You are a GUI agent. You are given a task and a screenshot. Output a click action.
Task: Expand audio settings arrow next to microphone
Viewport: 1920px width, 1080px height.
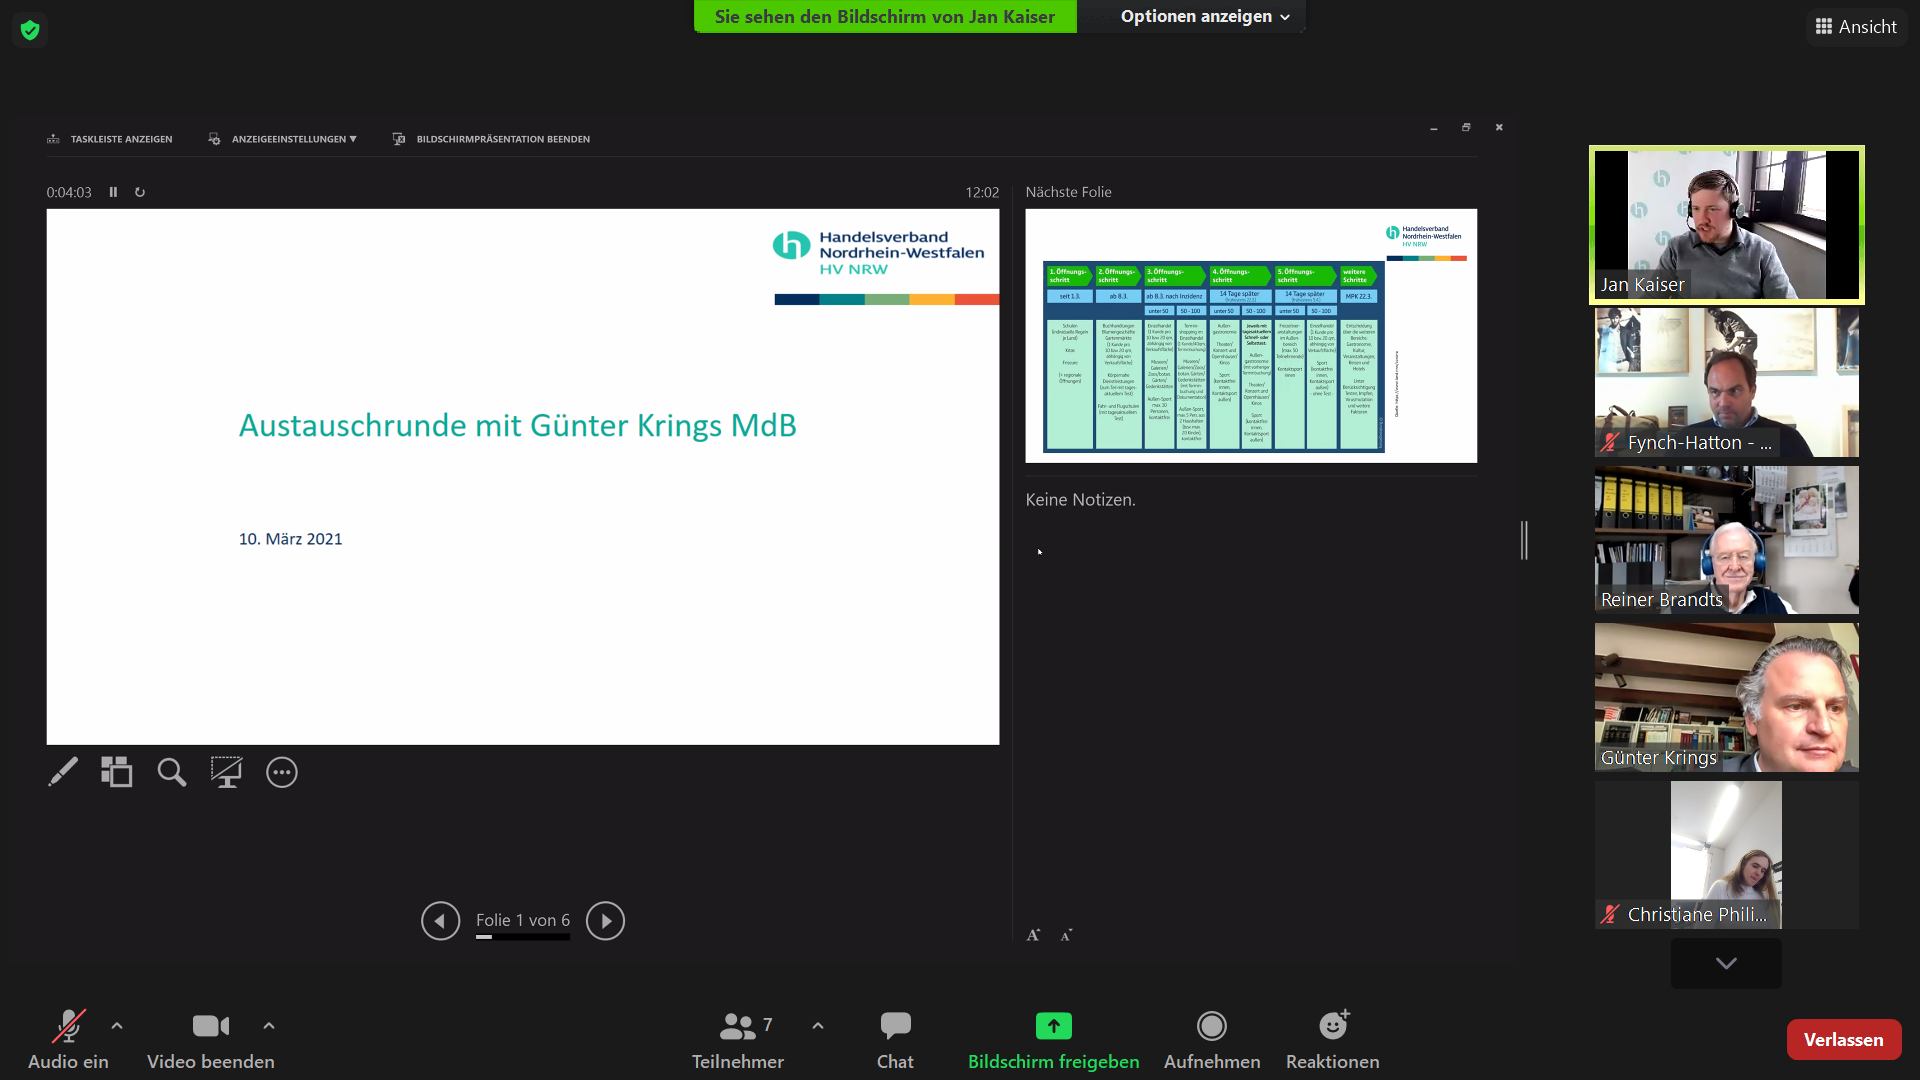tap(117, 1025)
